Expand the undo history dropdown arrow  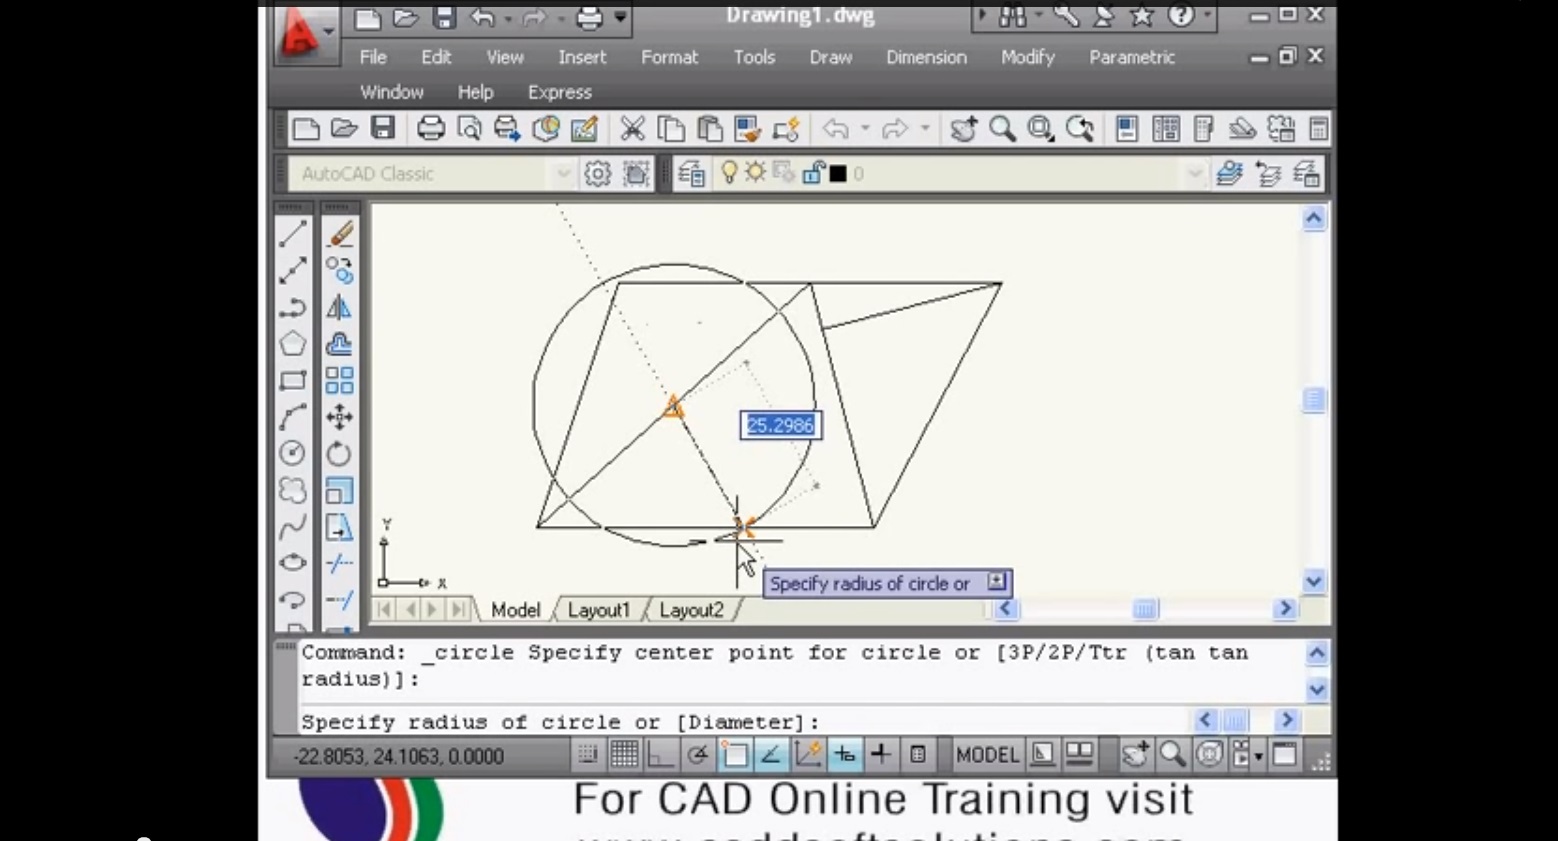pos(865,129)
